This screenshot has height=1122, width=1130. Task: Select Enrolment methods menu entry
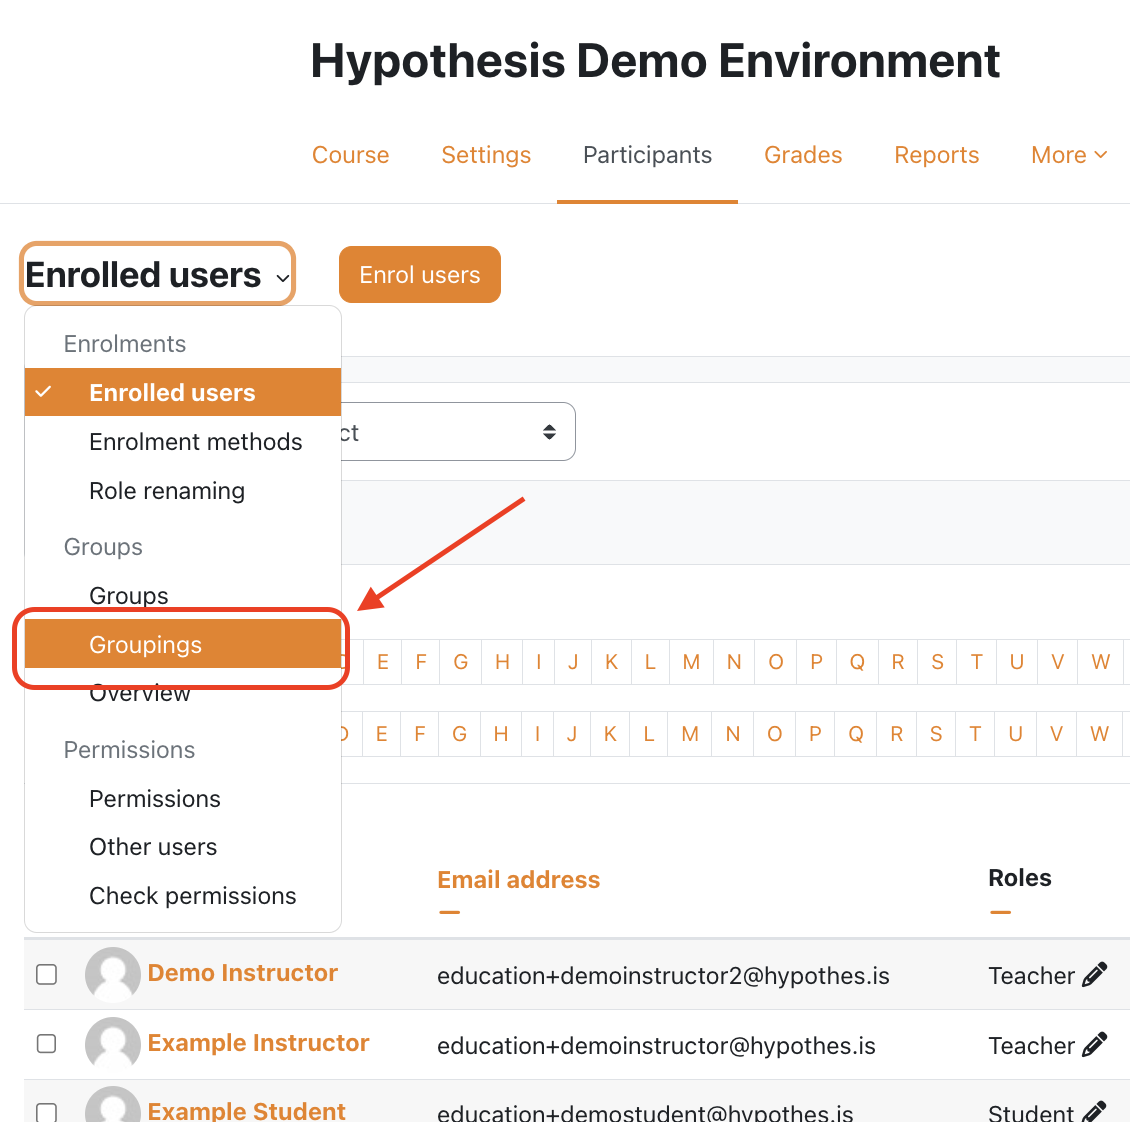point(195,442)
